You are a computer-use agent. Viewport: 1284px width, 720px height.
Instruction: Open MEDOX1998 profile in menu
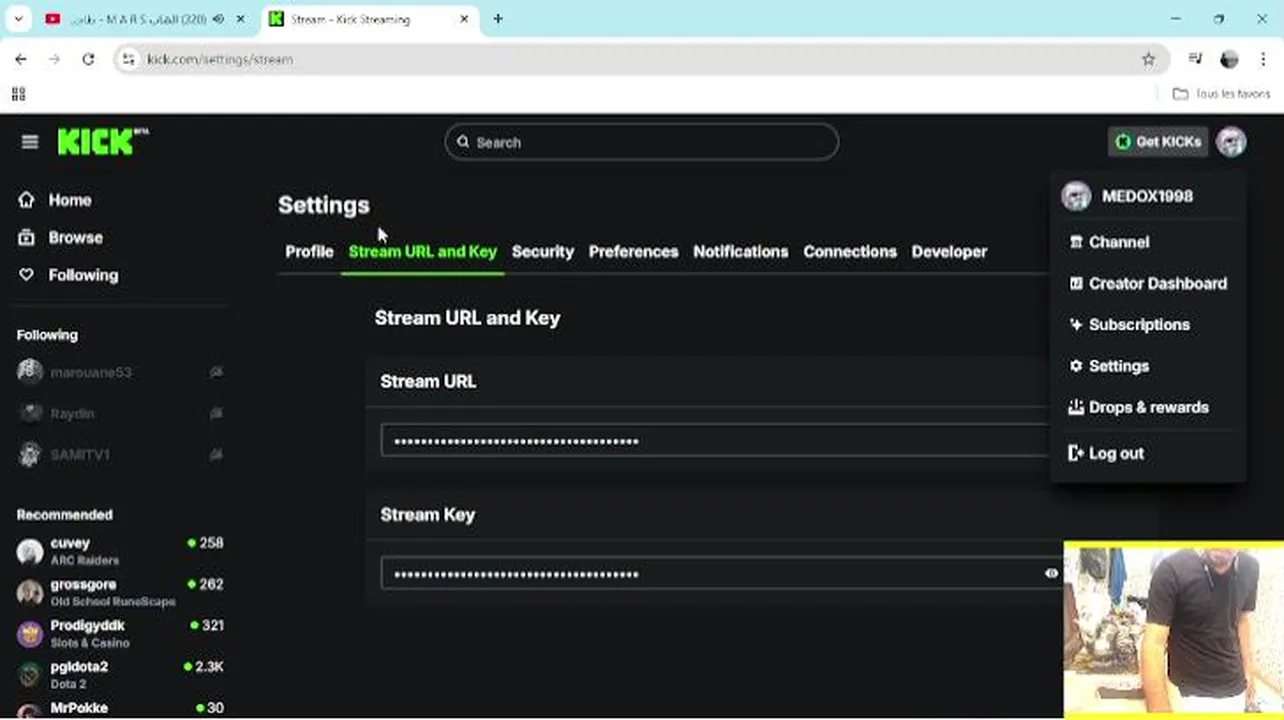(1147, 197)
